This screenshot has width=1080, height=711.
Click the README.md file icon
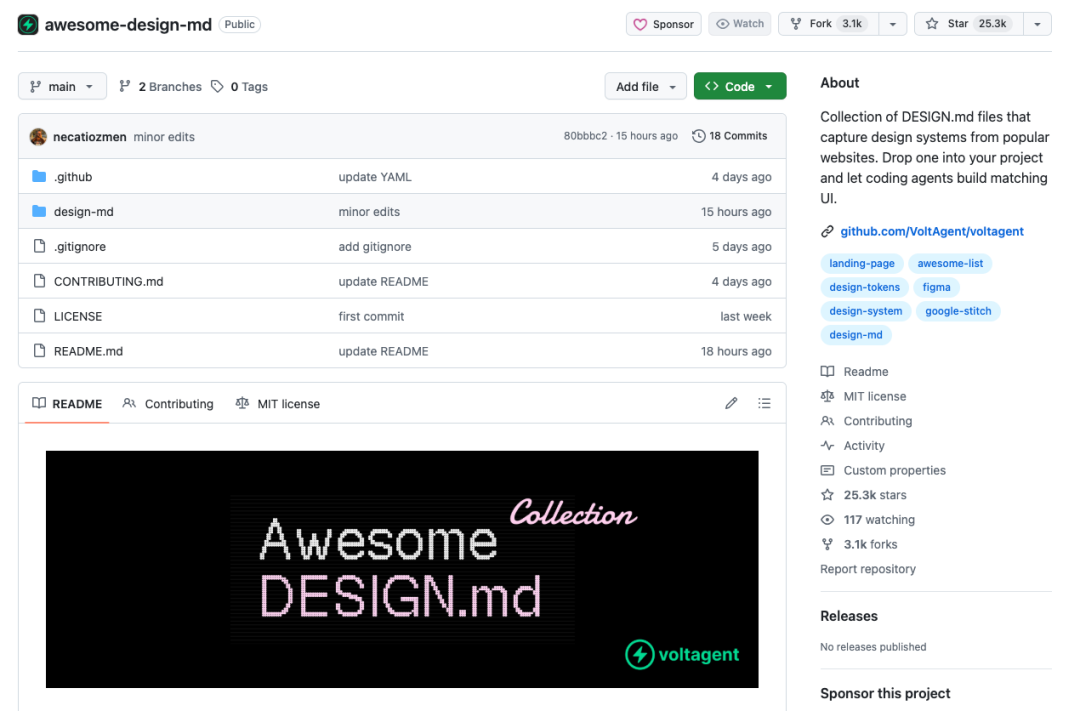(39, 351)
